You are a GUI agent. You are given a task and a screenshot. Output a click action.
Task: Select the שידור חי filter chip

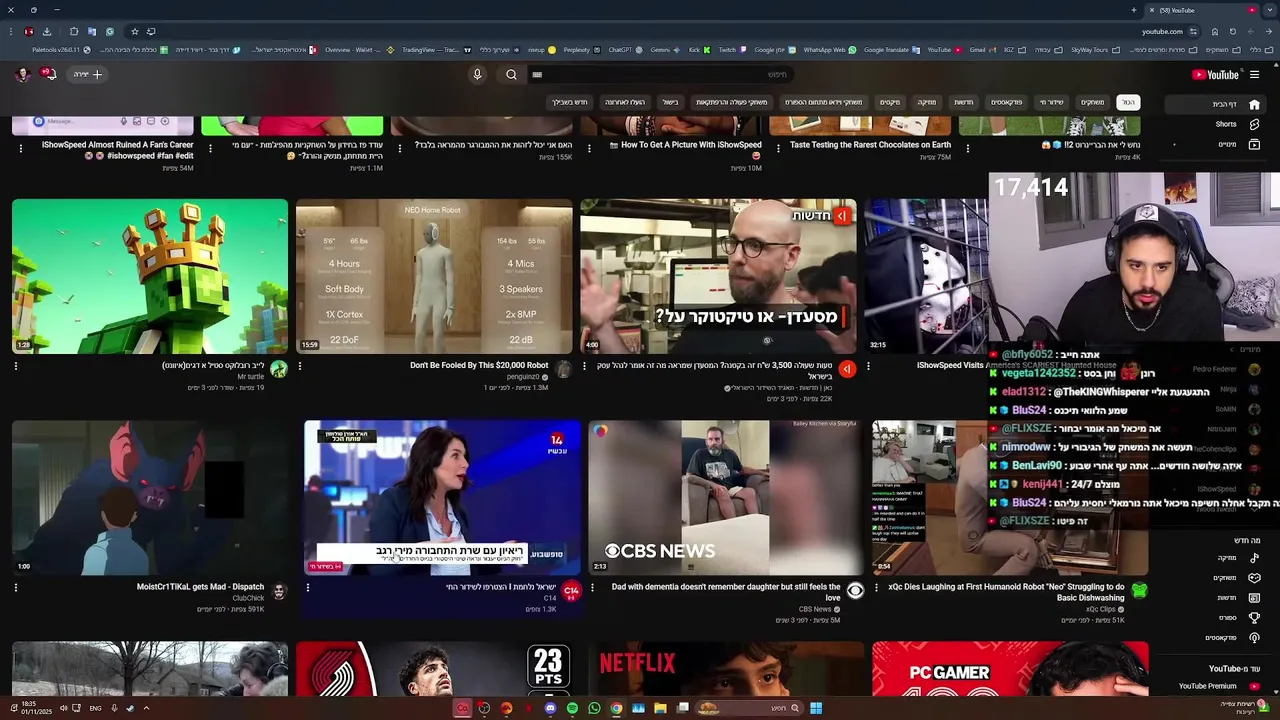(1051, 102)
